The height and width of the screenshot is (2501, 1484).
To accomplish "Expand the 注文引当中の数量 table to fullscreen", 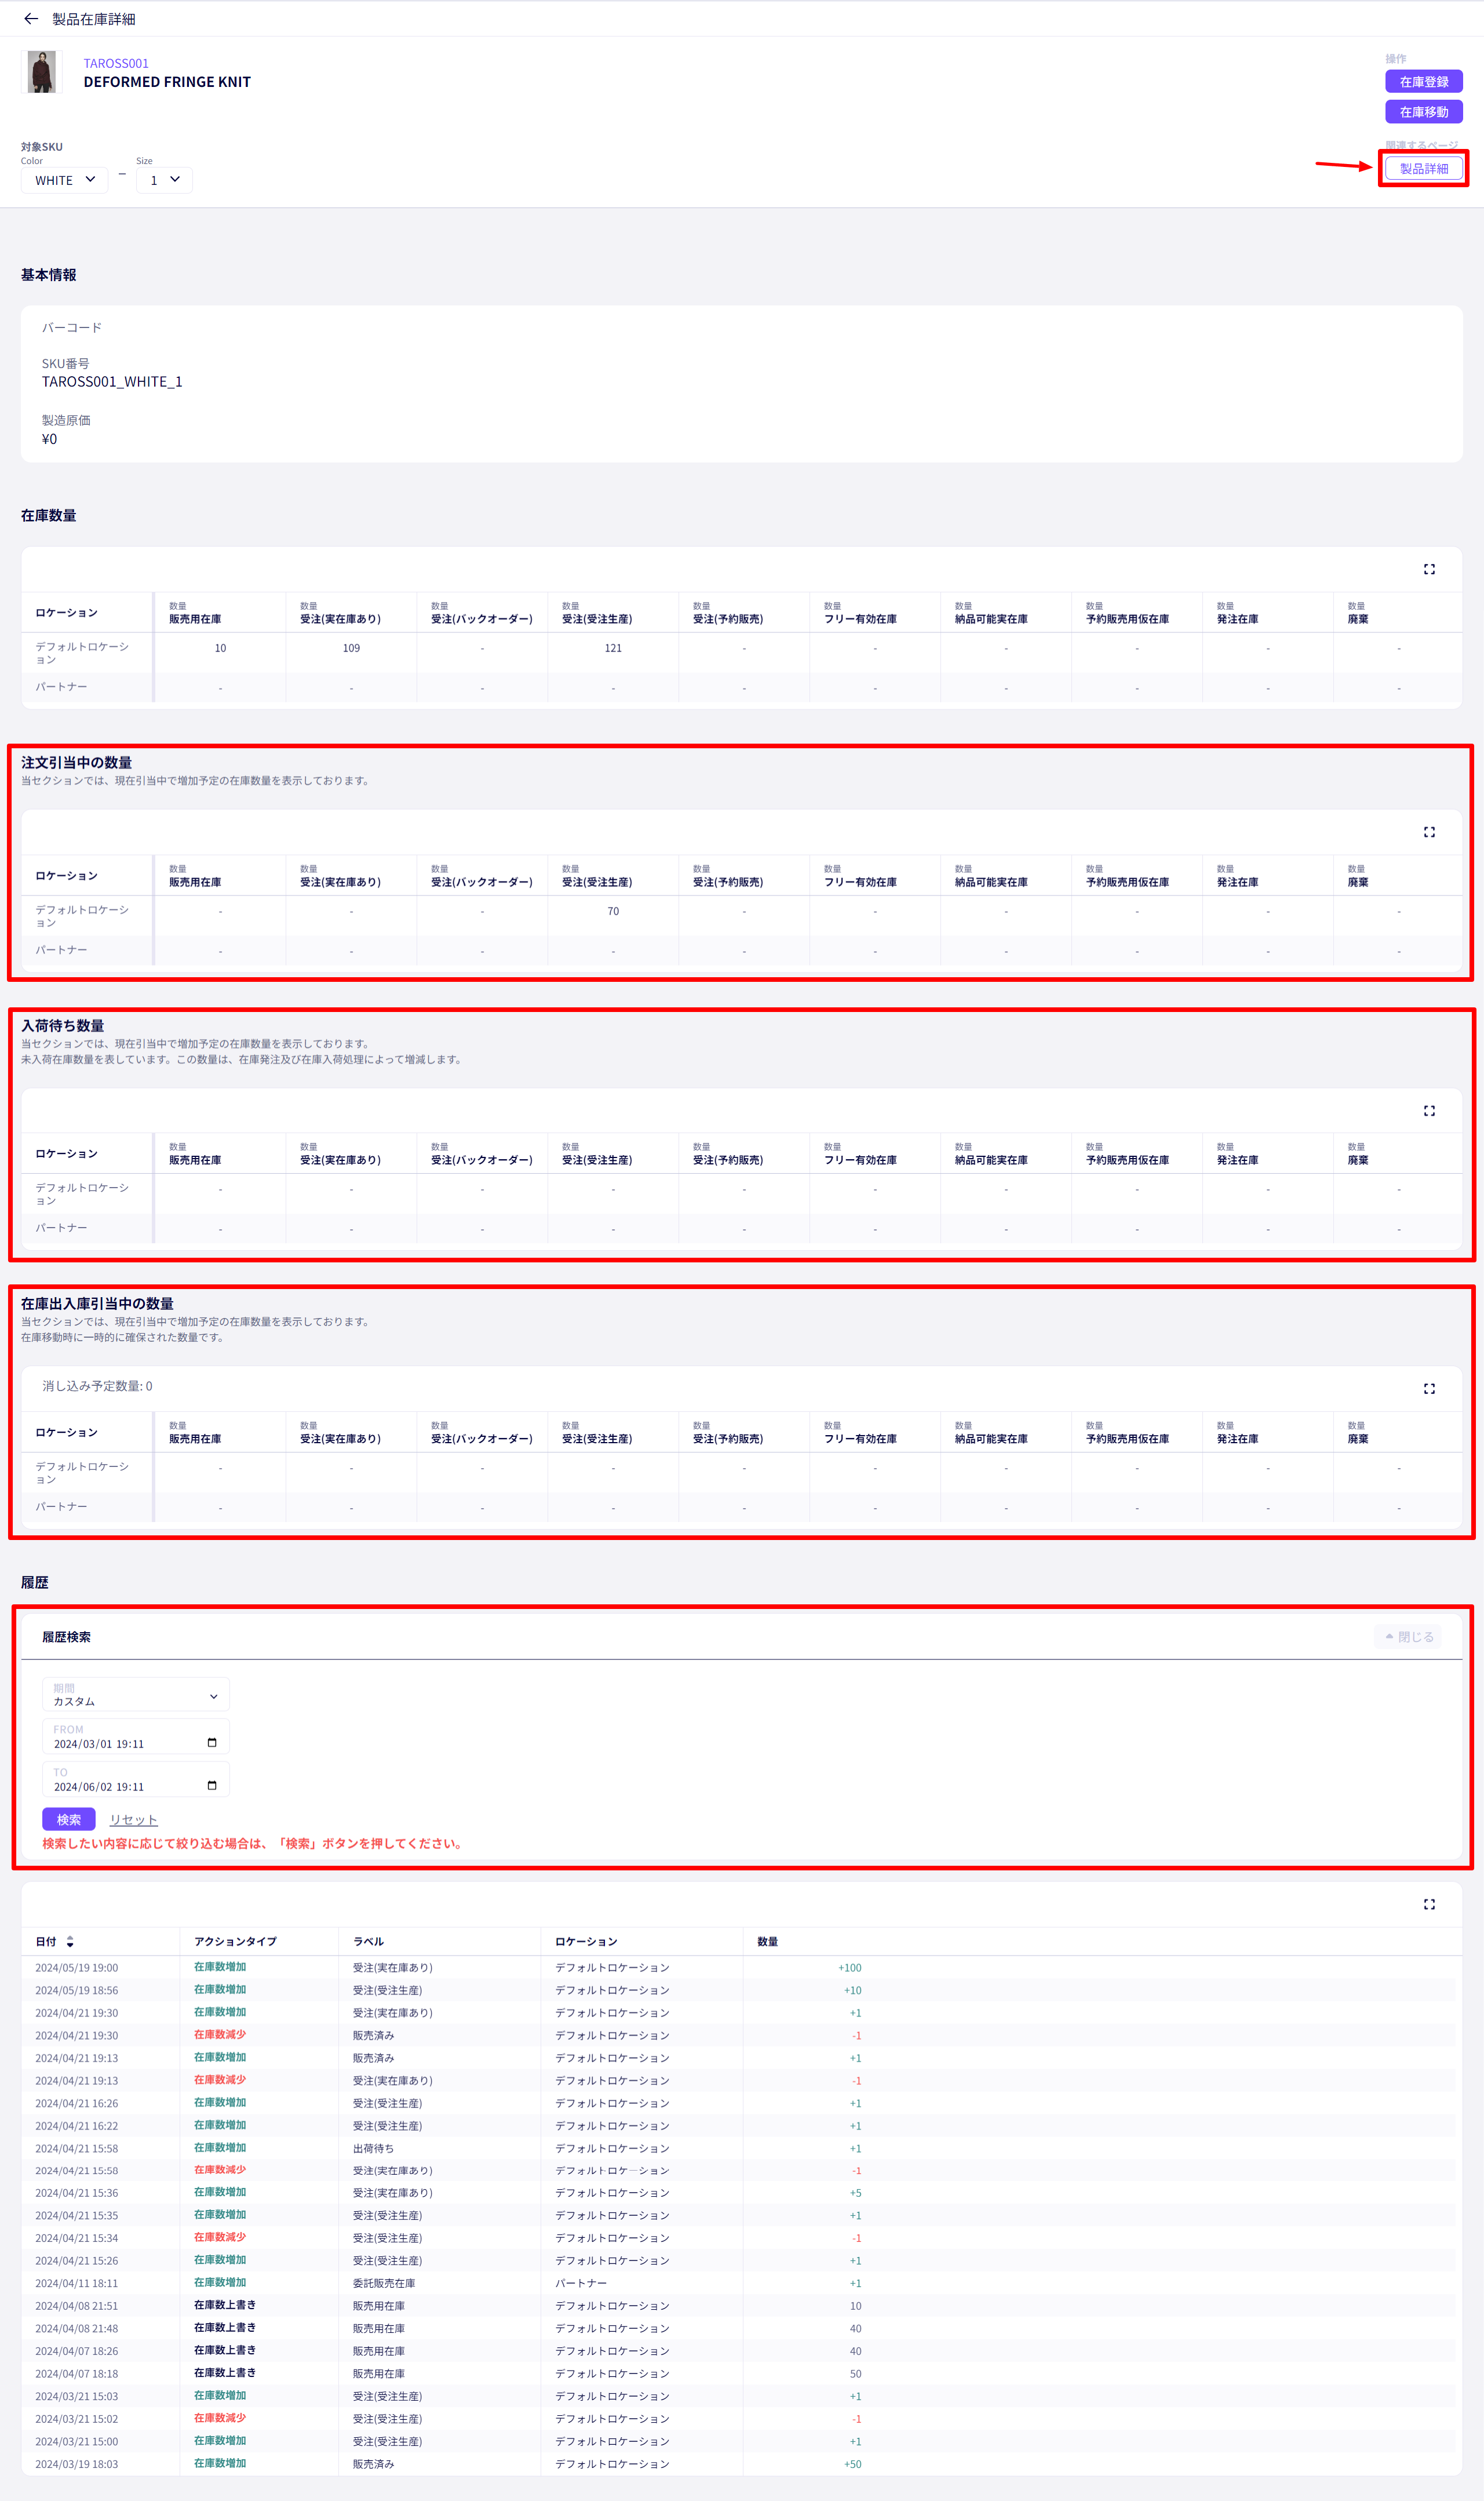I will [x=1429, y=832].
